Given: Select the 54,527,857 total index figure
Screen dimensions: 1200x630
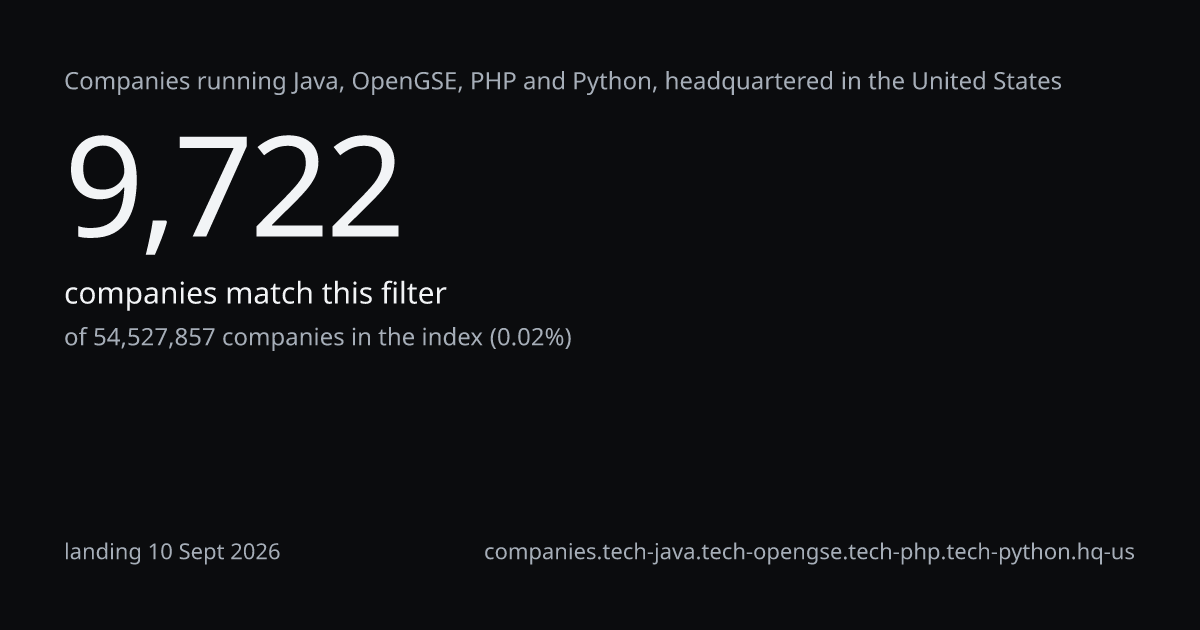Looking at the screenshot, I should pos(154,338).
